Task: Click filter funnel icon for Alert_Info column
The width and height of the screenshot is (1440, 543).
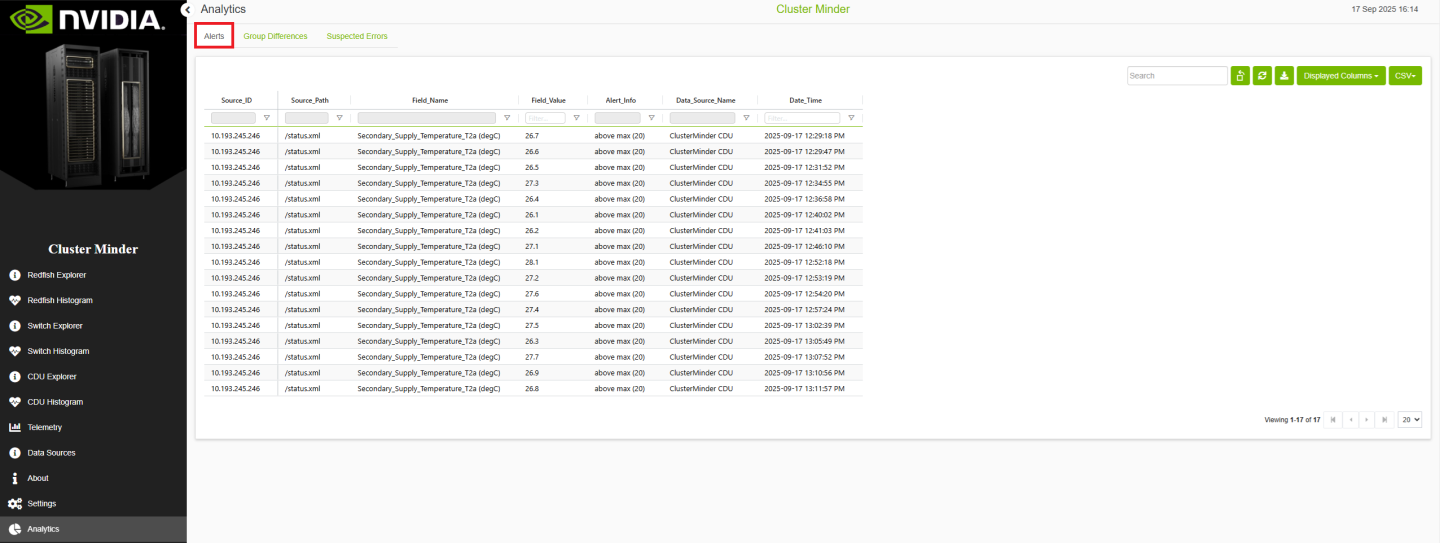Action: click(x=651, y=118)
